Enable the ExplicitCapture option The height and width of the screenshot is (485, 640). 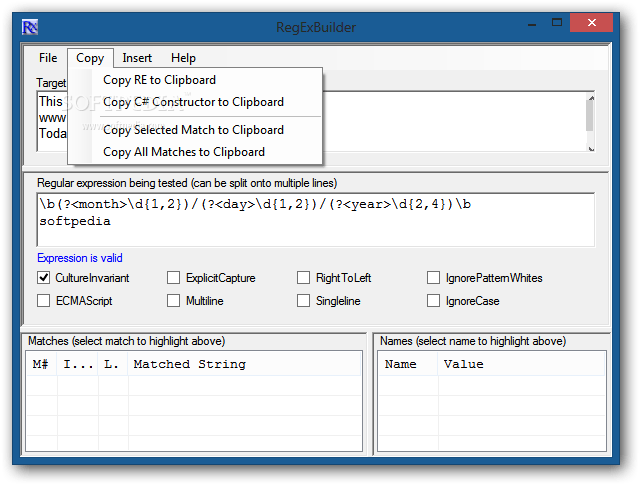(174, 277)
